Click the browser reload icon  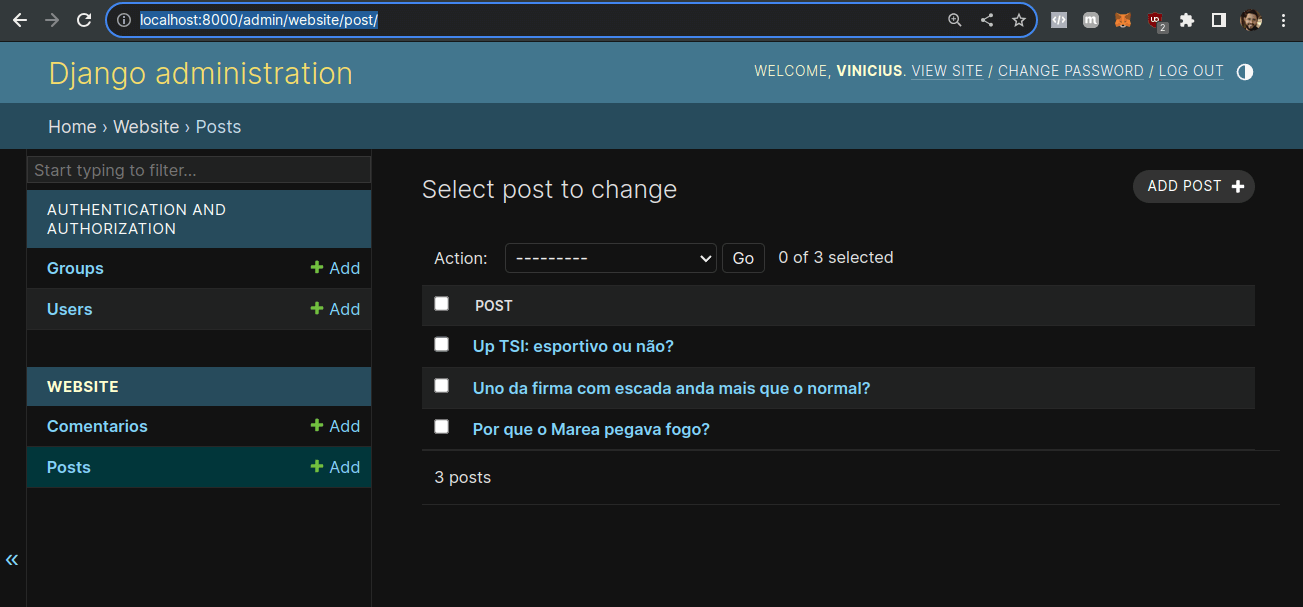[84, 20]
